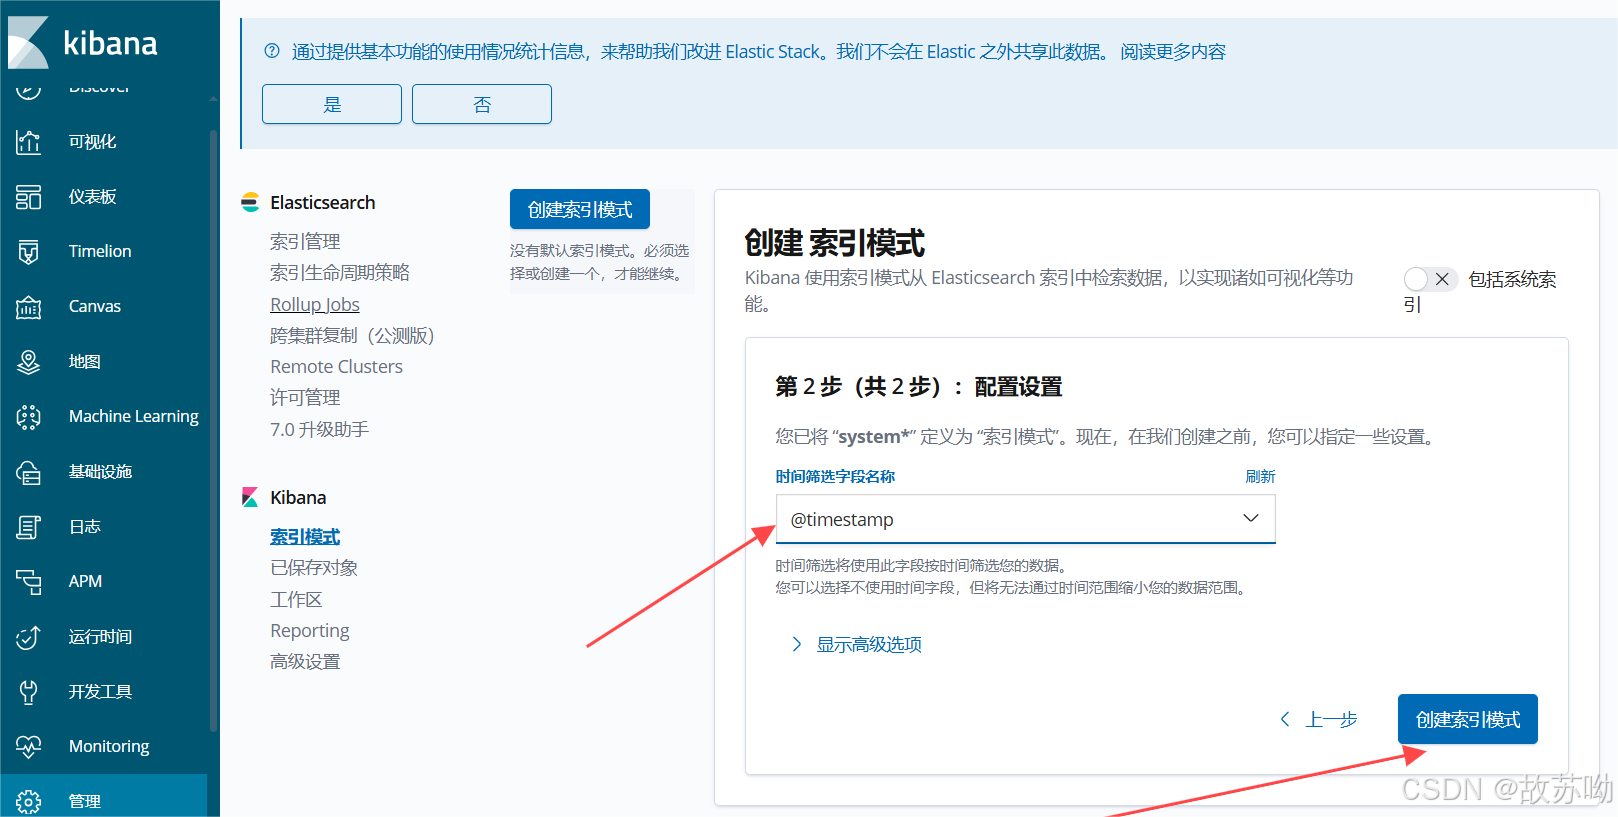Image resolution: width=1618 pixels, height=817 pixels.
Task: Open 索引管理 under Elasticsearch
Action: pyautogui.click(x=305, y=241)
